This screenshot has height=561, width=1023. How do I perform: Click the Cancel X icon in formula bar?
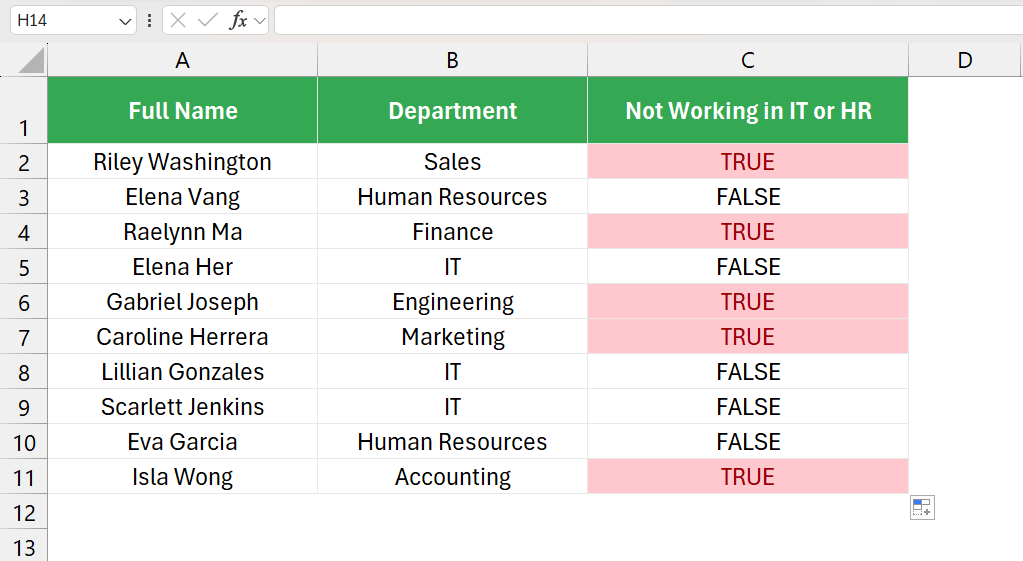pyautogui.click(x=177, y=21)
